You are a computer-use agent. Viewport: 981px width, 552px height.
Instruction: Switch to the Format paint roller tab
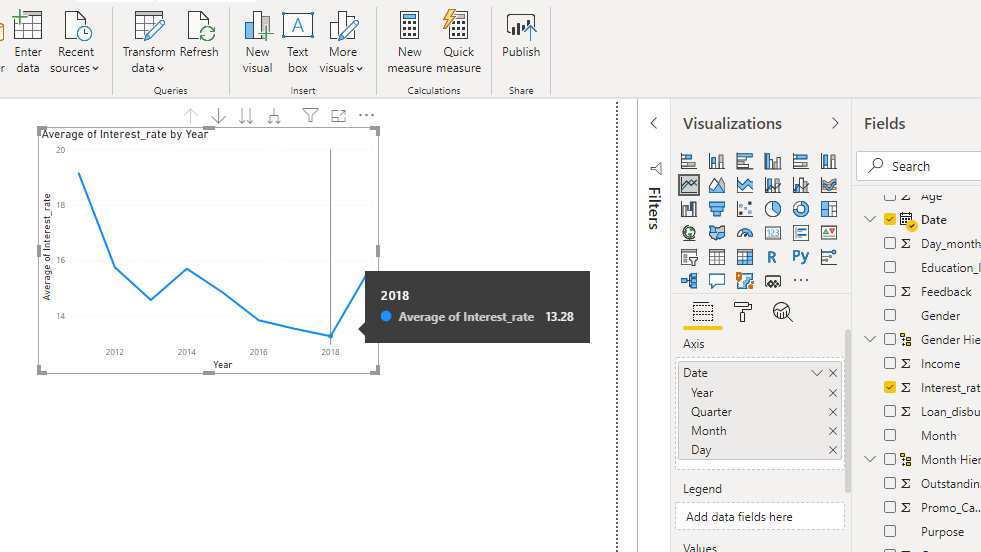click(x=743, y=313)
